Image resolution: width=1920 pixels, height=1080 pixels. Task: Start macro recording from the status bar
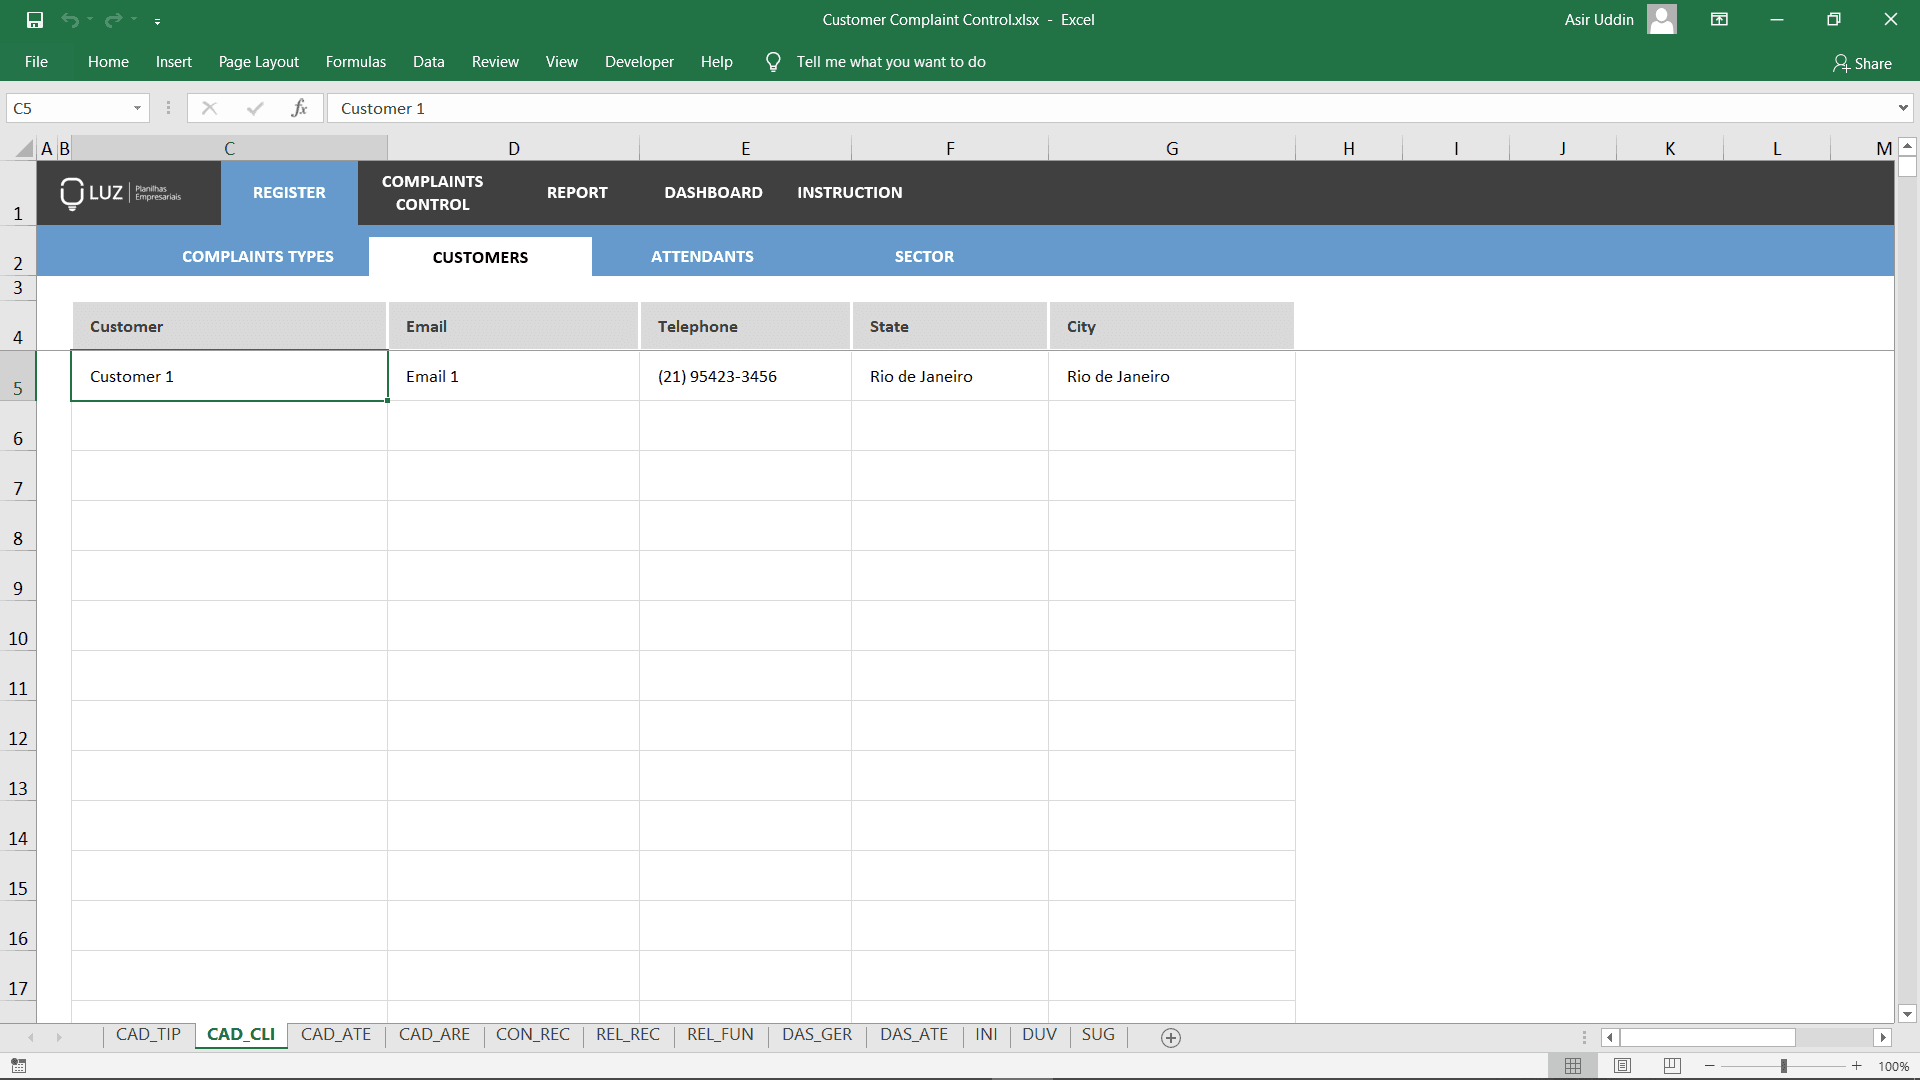[x=18, y=1065]
